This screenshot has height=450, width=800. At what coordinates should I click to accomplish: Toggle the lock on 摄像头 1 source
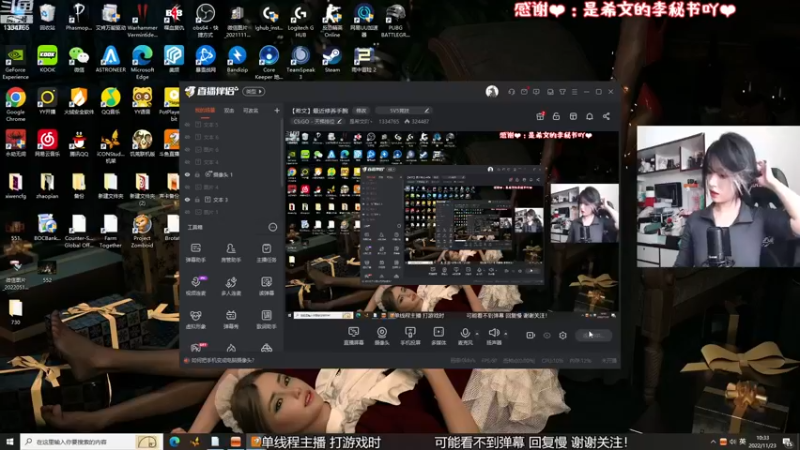[x=197, y=174]
